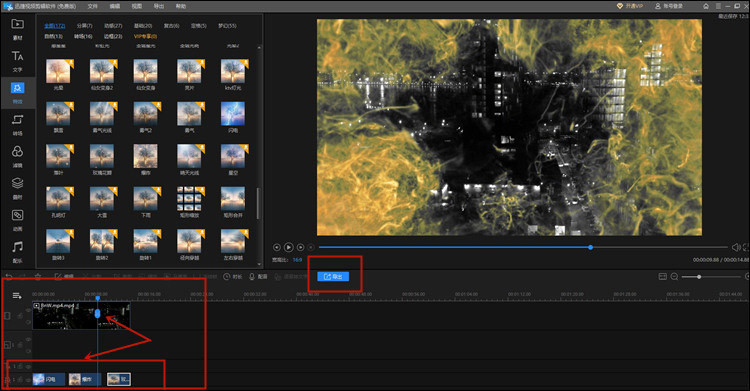Toggle visibility eye on effects track

pos(28,380)
